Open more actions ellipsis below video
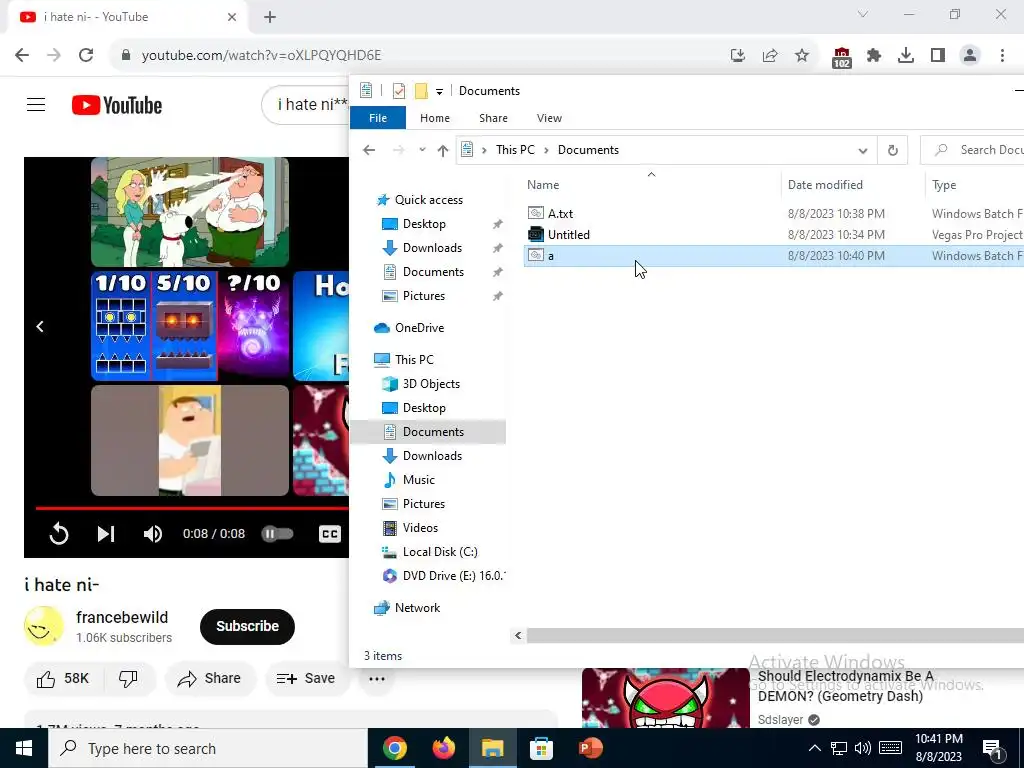Viewport: 1024px width, 768px height. [x=377, y=679]
